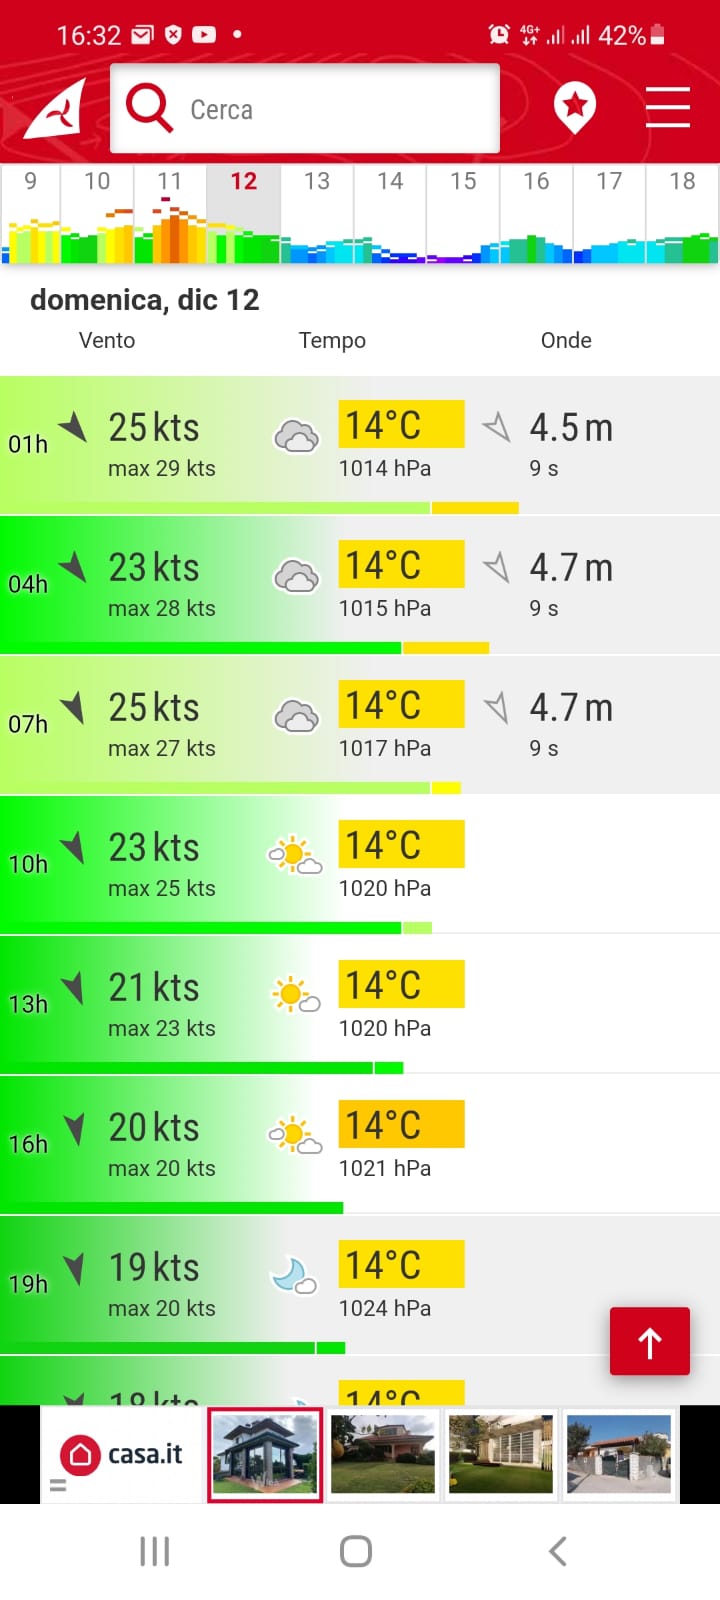Tap the Onde column header
This screenshot has width=720, height=1600.
[566, 340]
